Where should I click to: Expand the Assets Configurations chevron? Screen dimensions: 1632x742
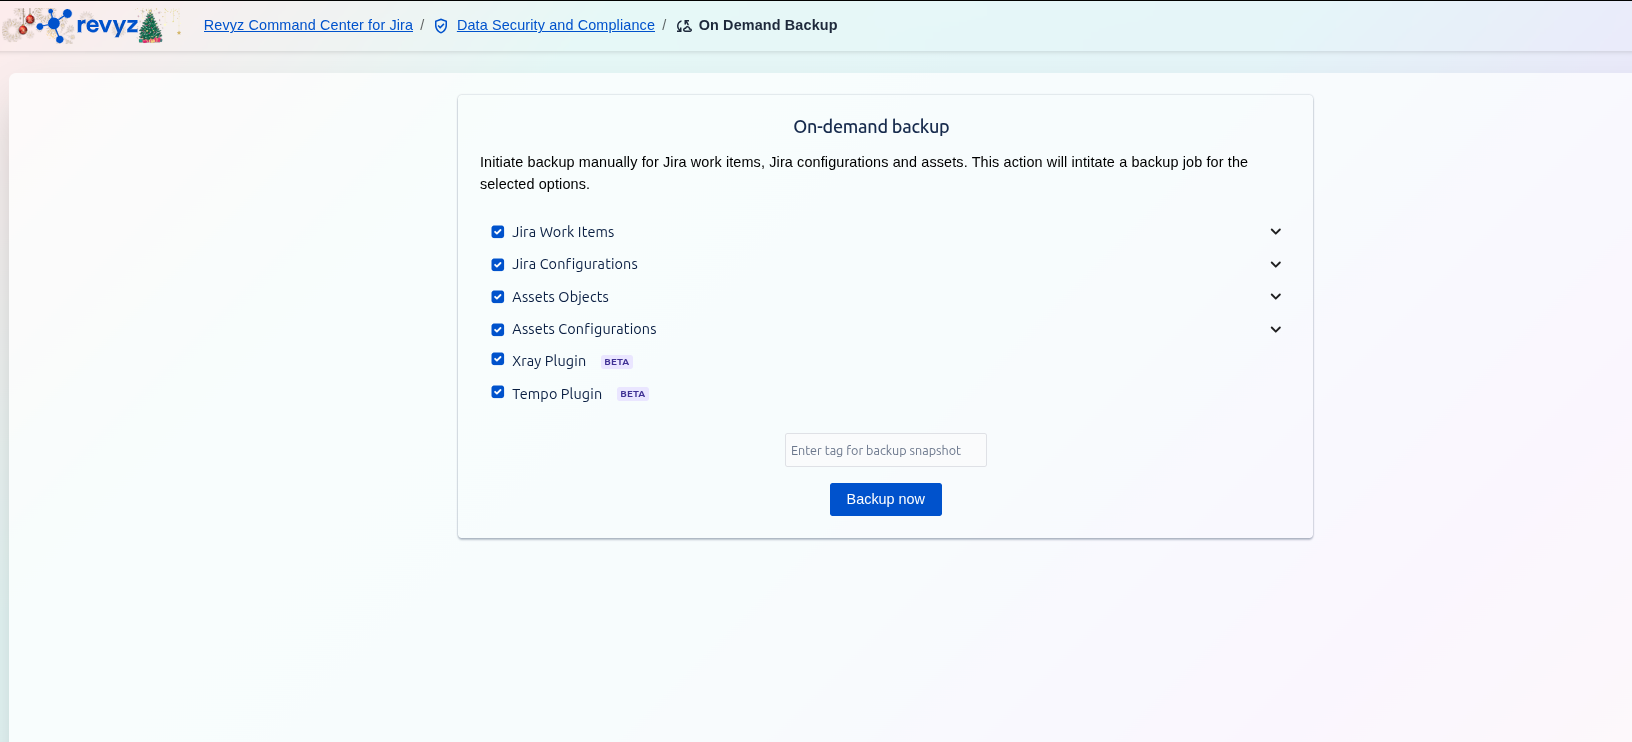click(x=1275, y=330)
